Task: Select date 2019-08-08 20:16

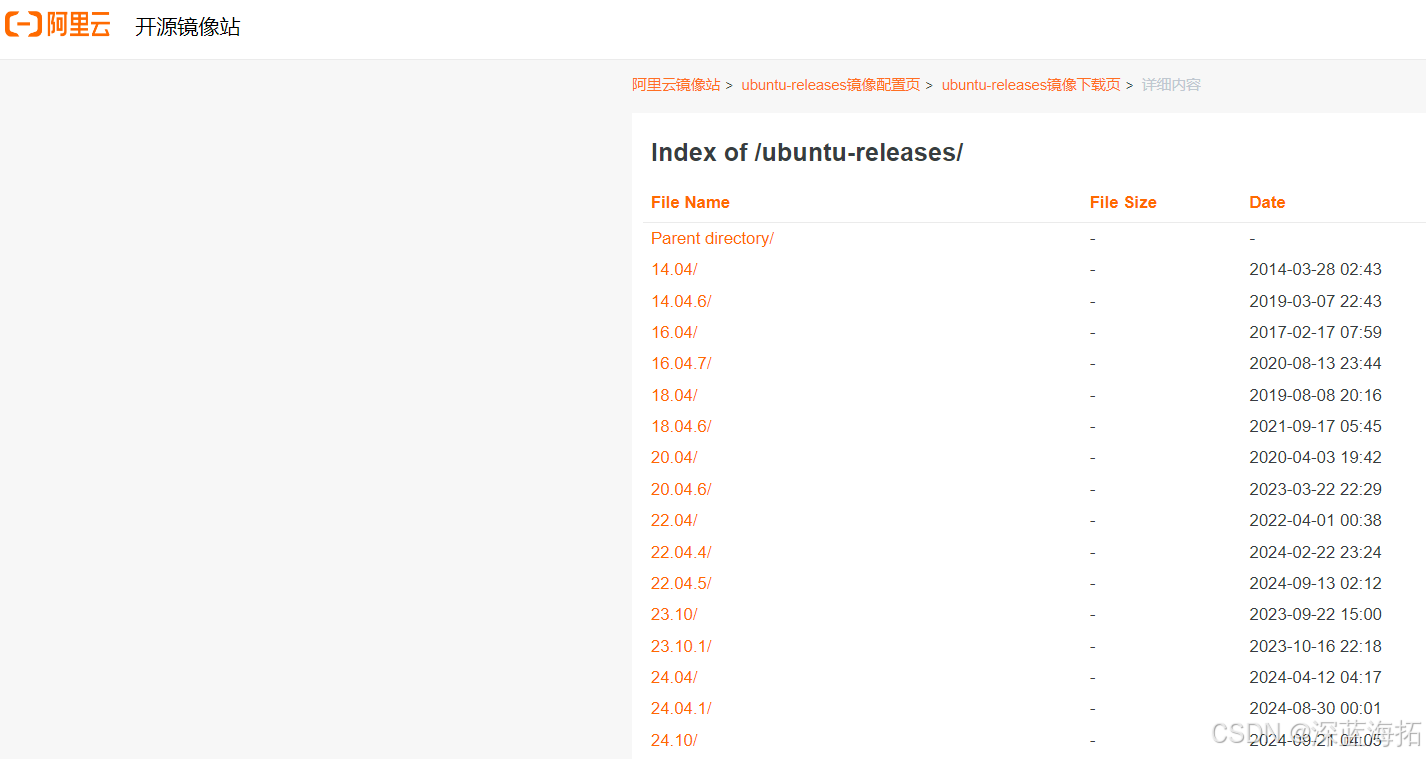Action: (x=1315, y=395)
